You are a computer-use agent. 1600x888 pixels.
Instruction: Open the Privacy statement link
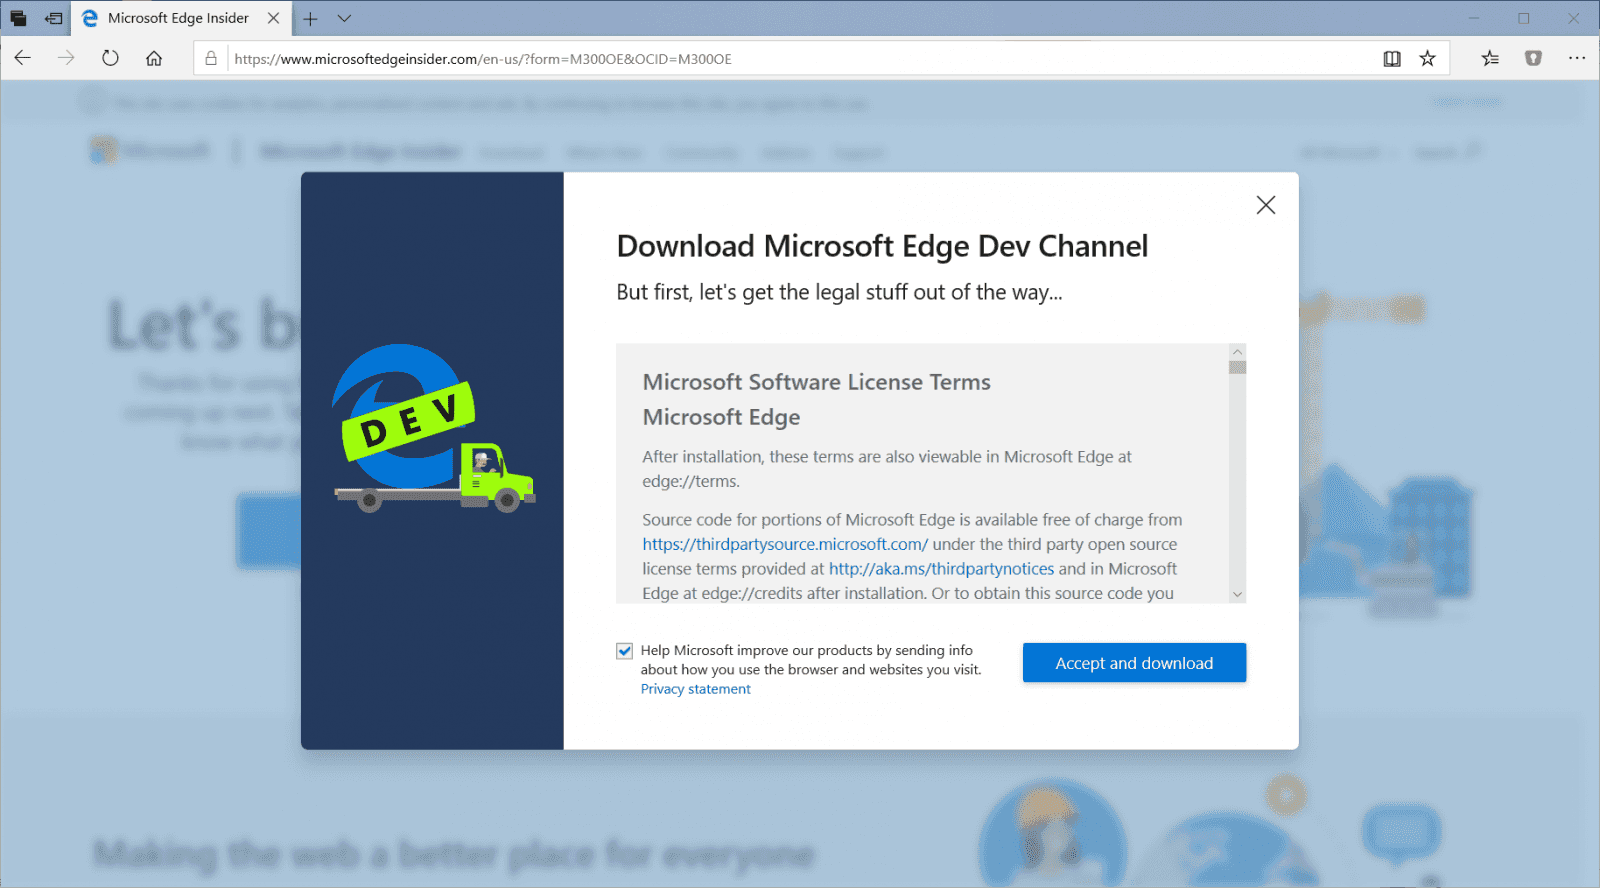pyautogui.click(x=696, y=689)
